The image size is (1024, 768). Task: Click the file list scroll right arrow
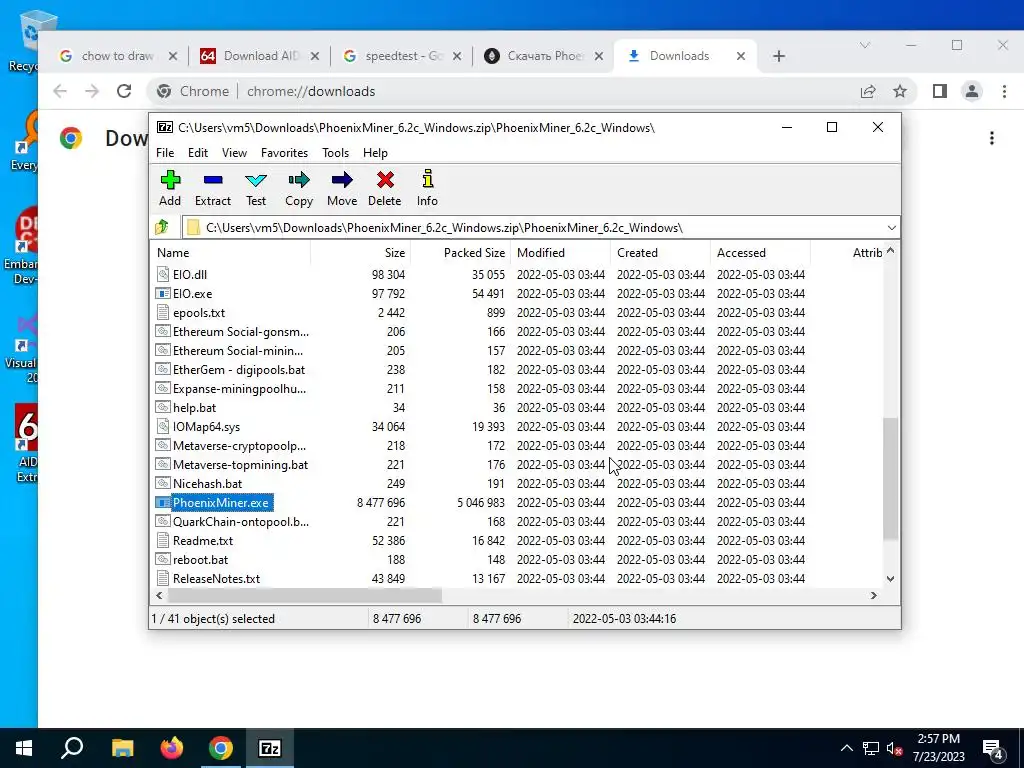tap(874, 595)
